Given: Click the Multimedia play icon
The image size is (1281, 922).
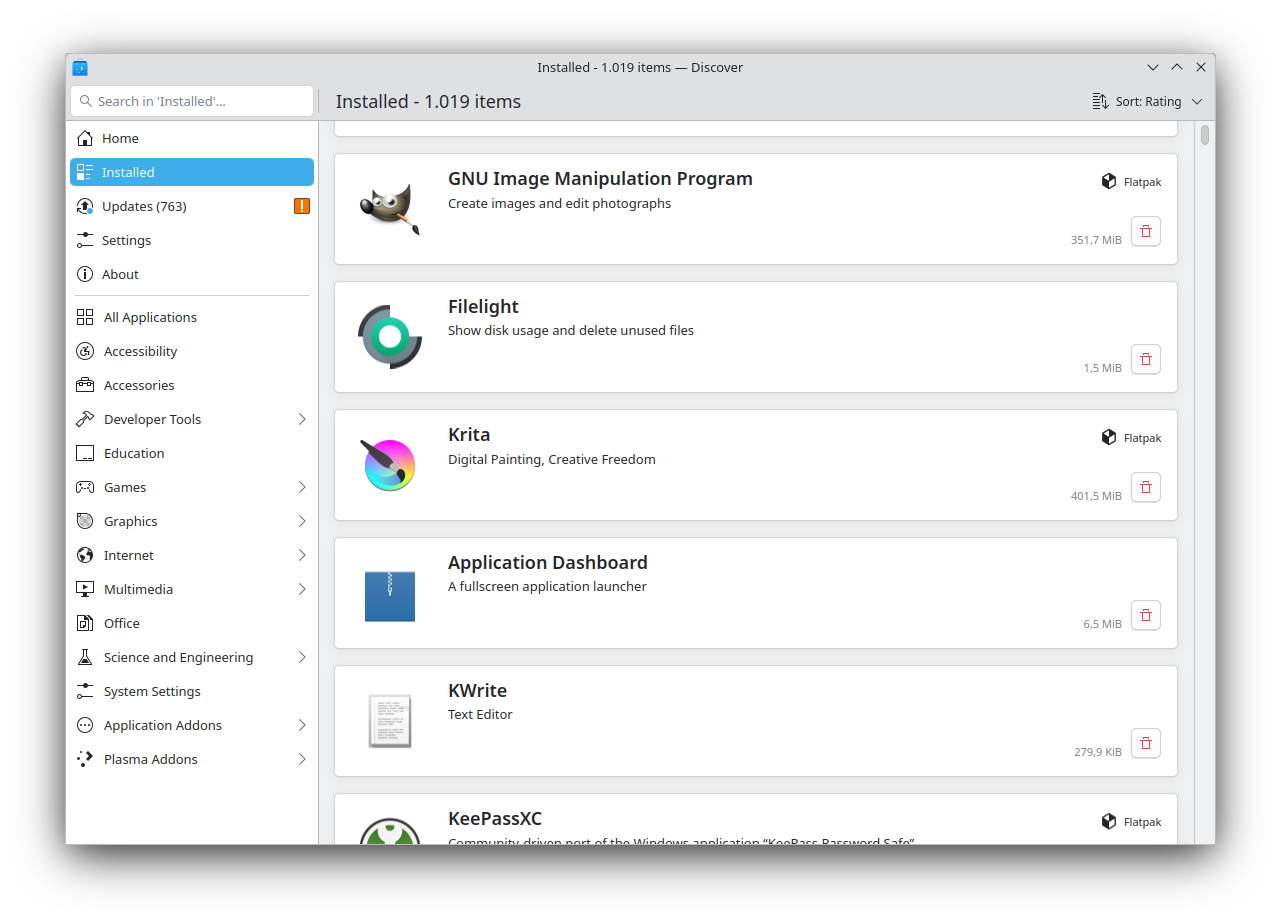Looking at the screenshot, I should (x=85, y=589).
